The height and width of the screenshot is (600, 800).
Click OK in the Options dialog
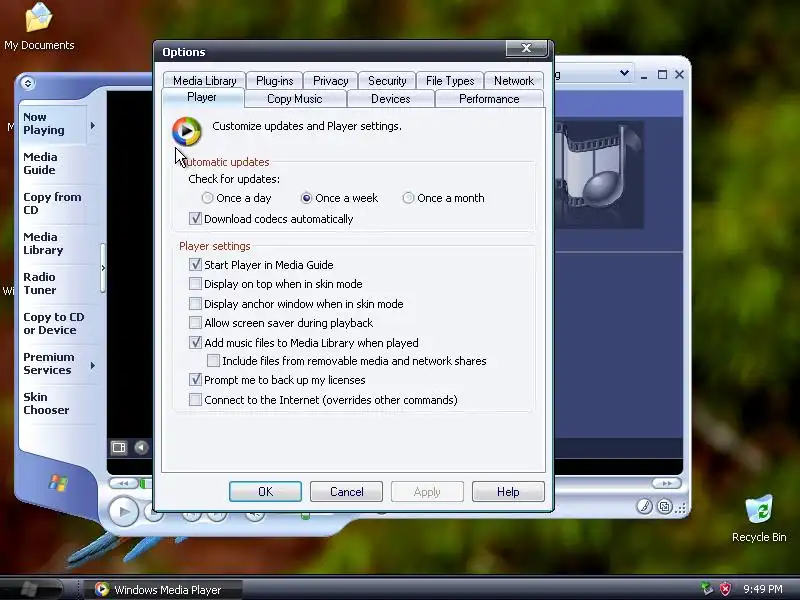click(265, 492)
